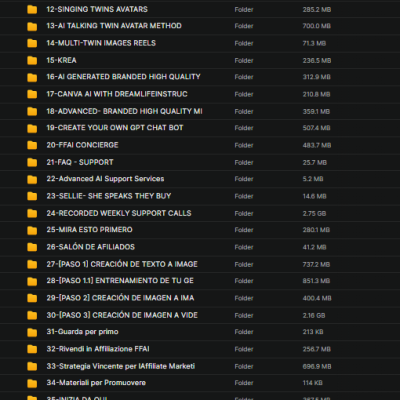This screenshot has width=400, height=400.
Task: Click the 2.75 GB size value
Action: (x=314, y=214)
